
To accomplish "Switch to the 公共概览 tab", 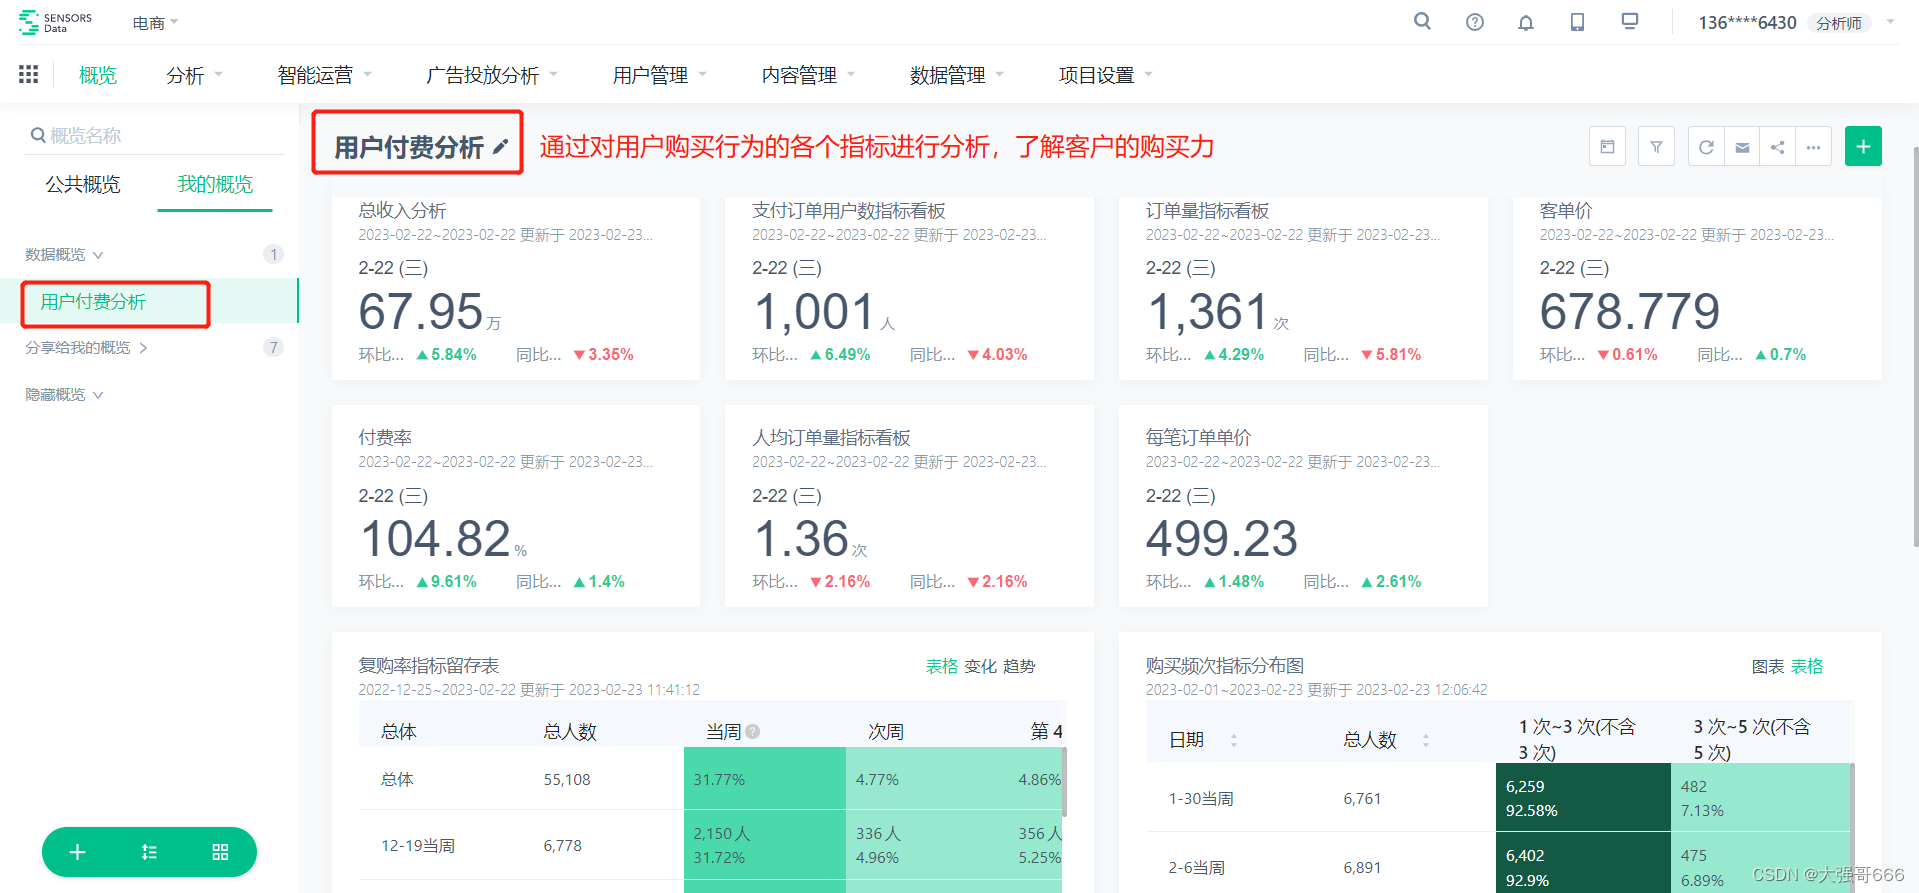I will [x=83, y=184].
